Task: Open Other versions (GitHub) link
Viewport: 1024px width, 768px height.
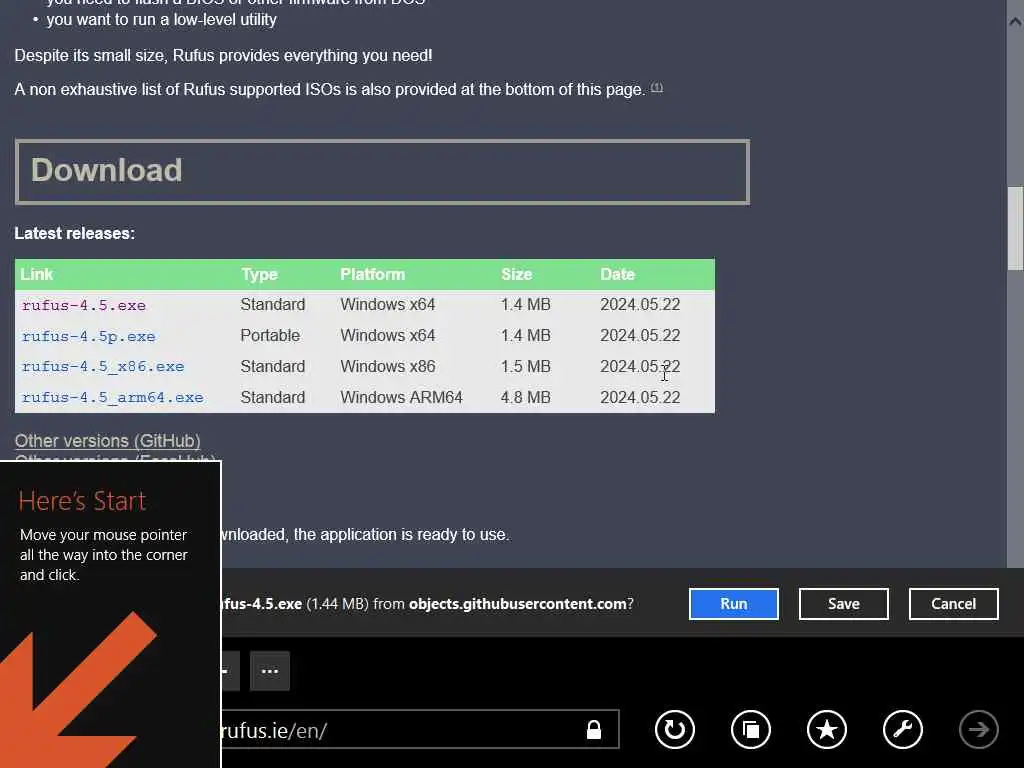Action: tap(107, 441)
